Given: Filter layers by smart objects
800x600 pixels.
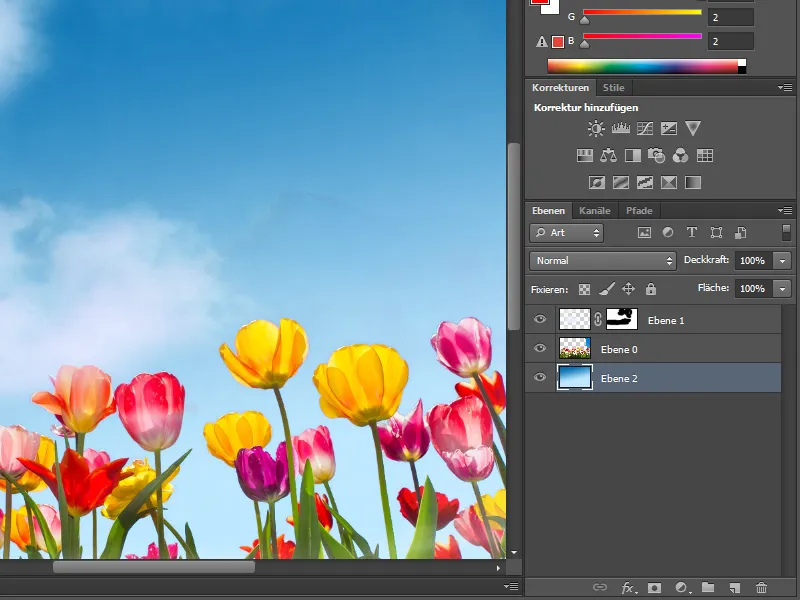Looking at the screenshot, I should pos(740,233).
